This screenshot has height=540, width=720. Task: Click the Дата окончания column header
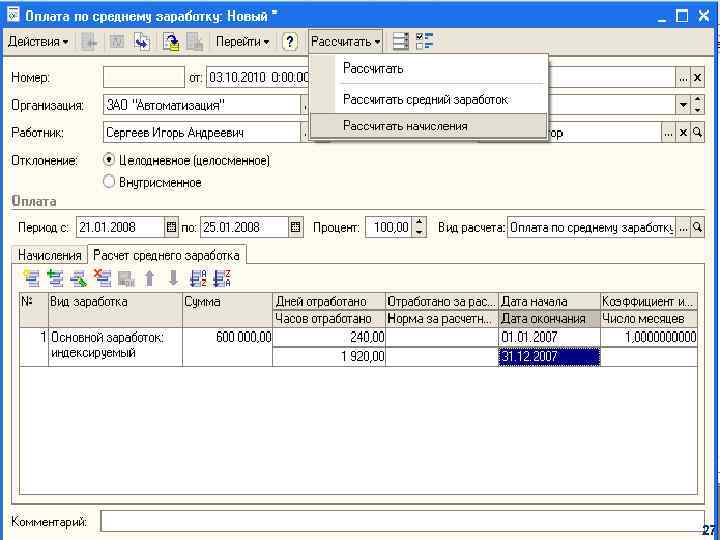(550, 319)
